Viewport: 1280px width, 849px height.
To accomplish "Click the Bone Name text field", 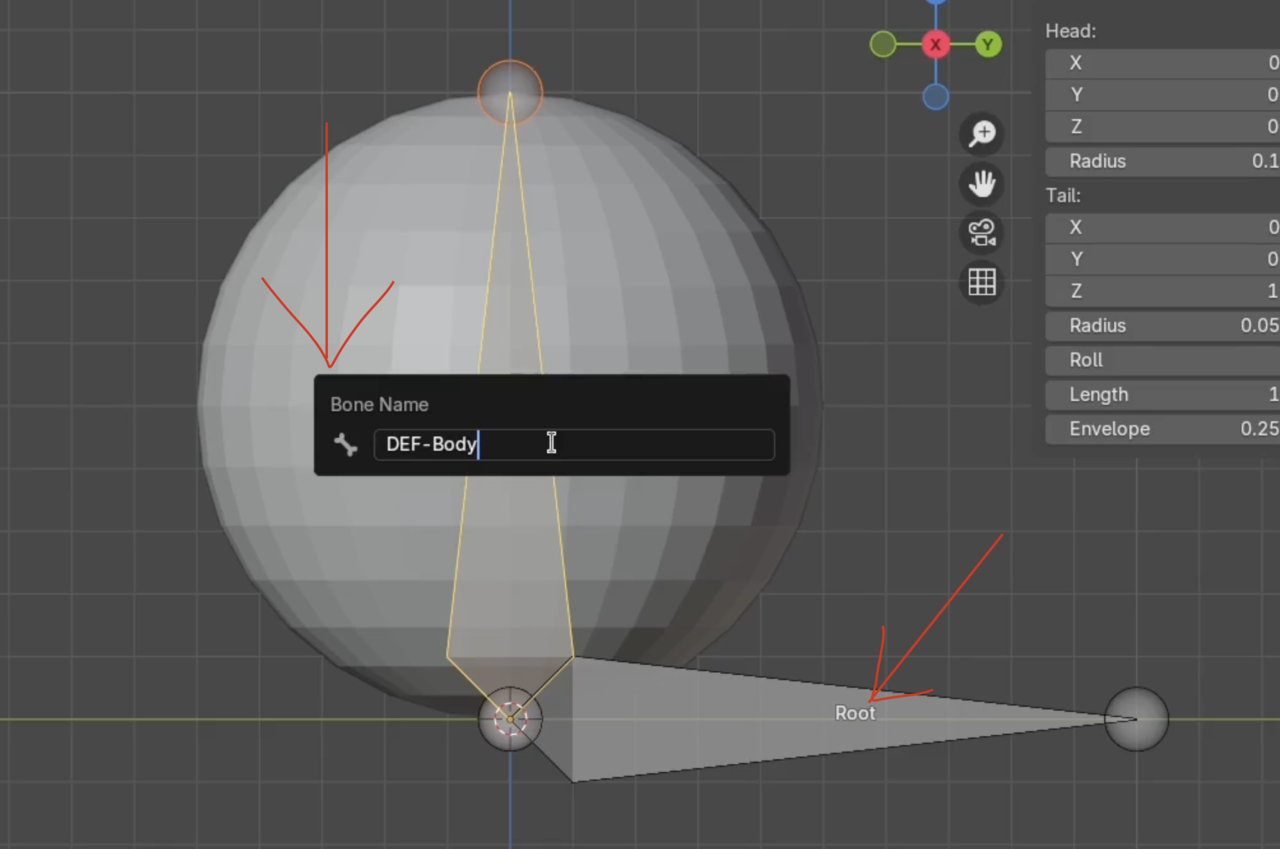I will pos(574,445).
